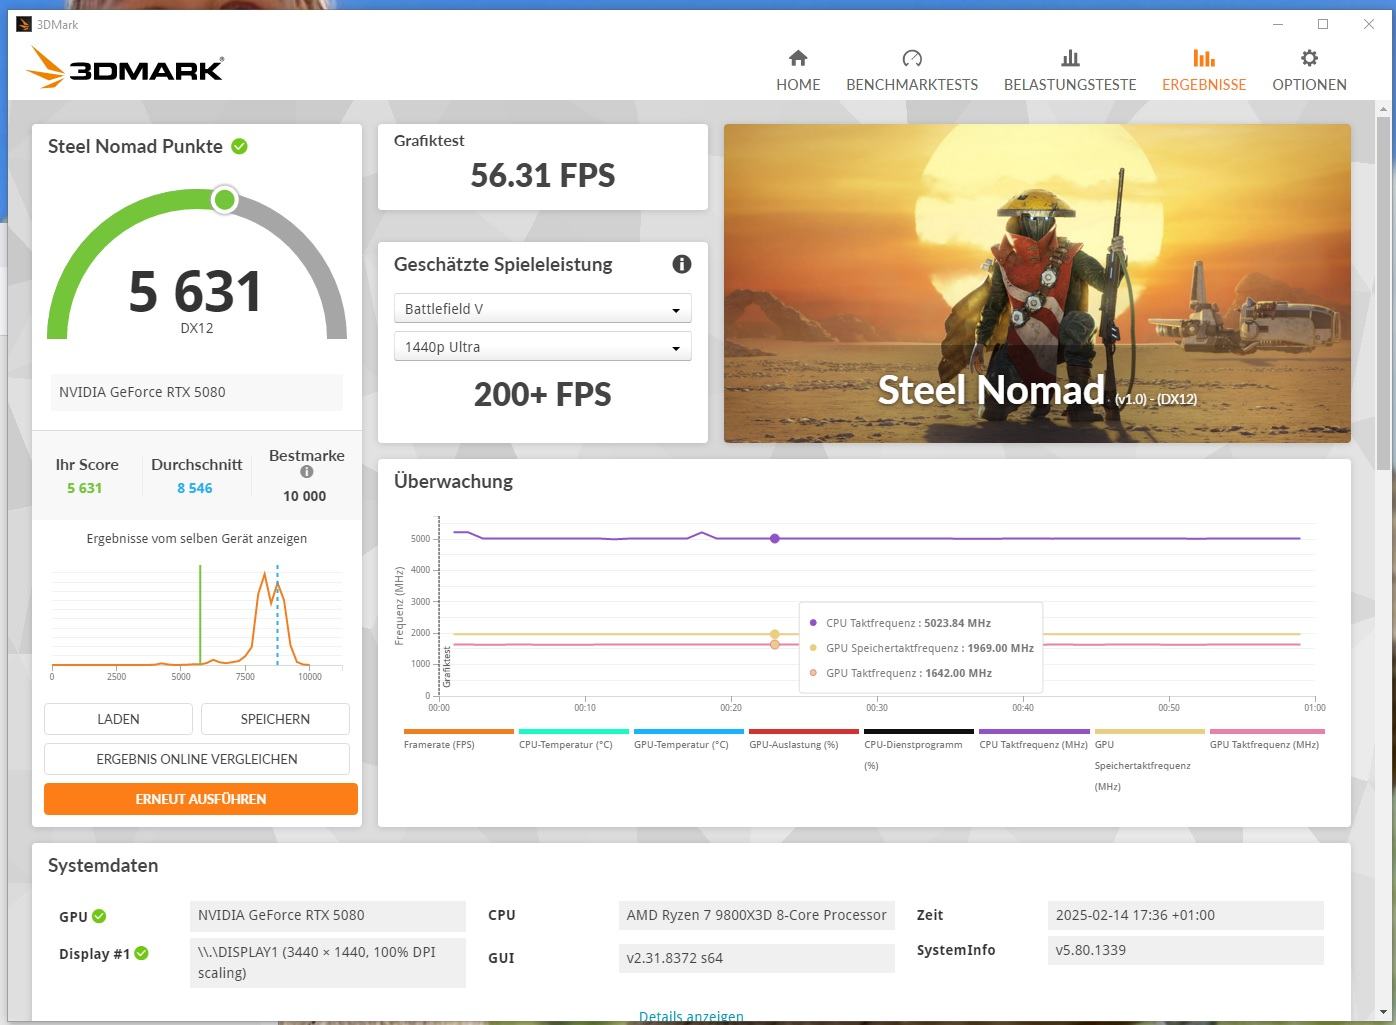This screenshot has width=1396, height=1025.
Task: Click the SPEICHERN button
Action: (275, 719)
